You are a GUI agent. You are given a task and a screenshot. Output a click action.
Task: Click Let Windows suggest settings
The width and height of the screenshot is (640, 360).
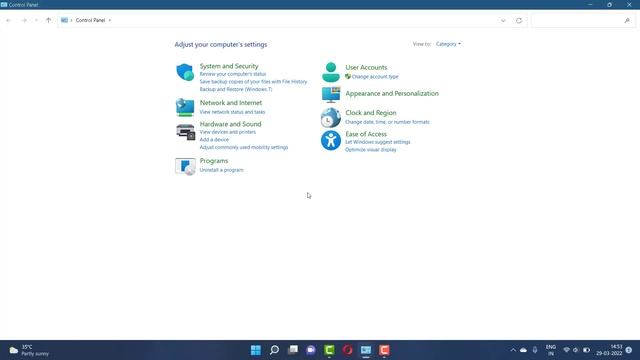(x=378, y=142)
